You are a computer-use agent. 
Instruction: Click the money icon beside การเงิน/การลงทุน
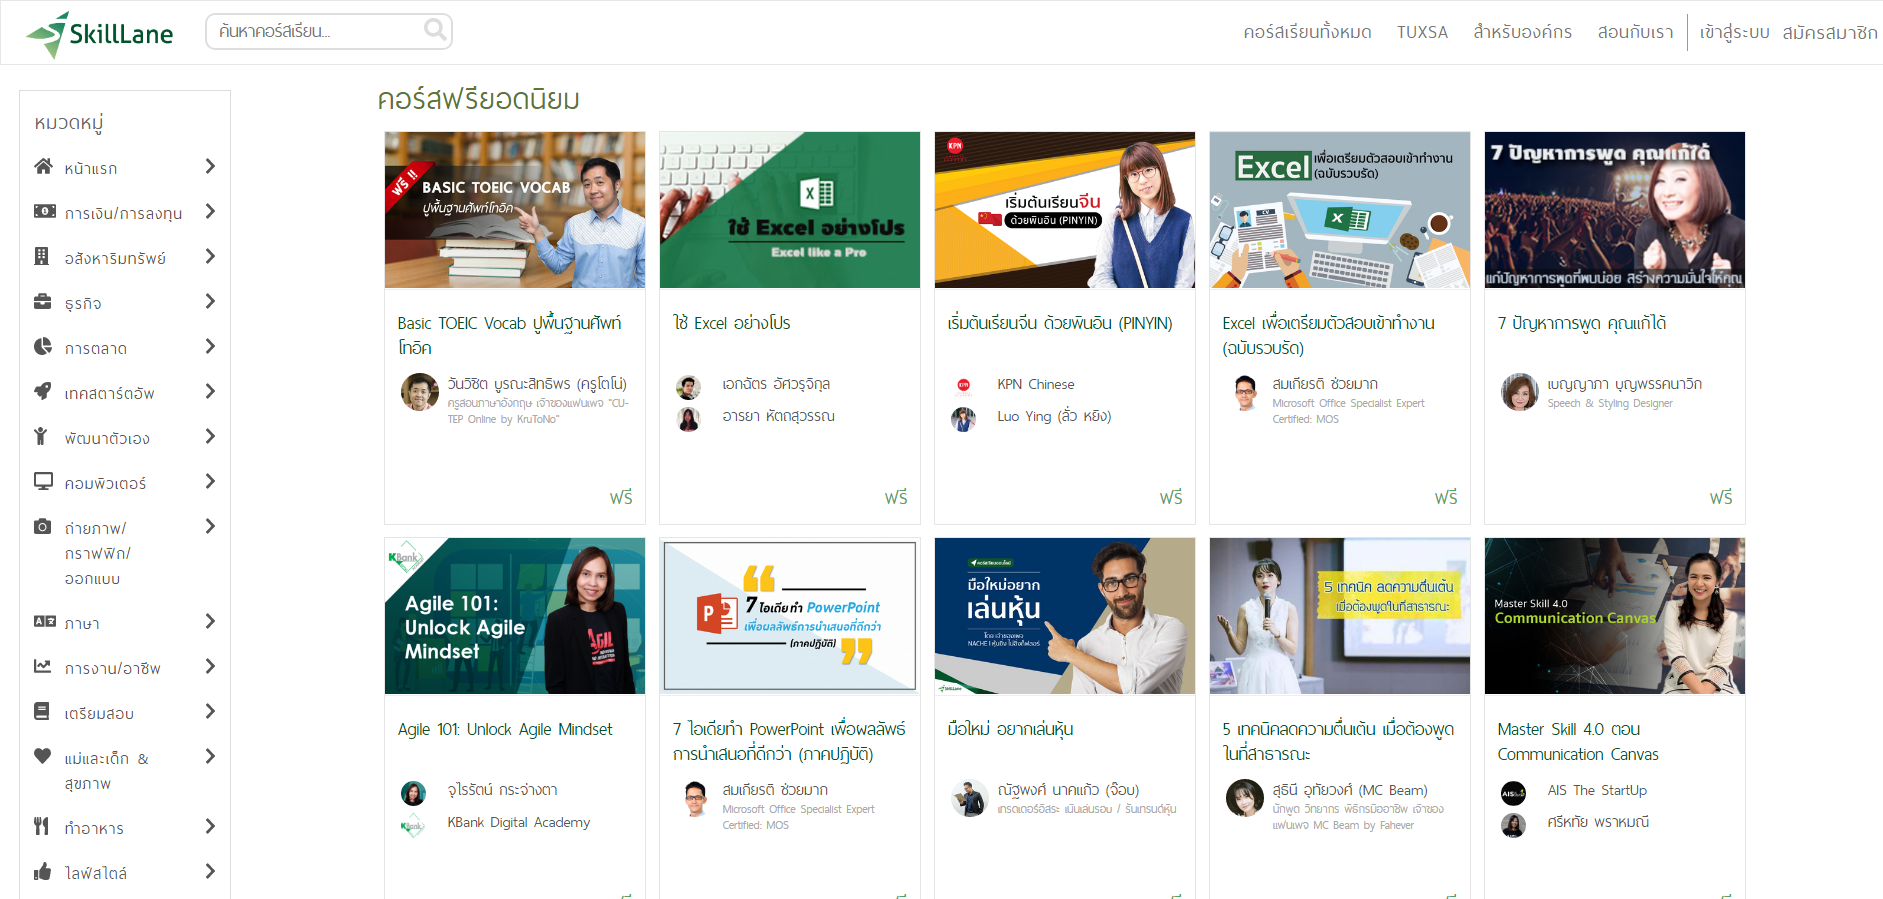click(x=44, y=211)
